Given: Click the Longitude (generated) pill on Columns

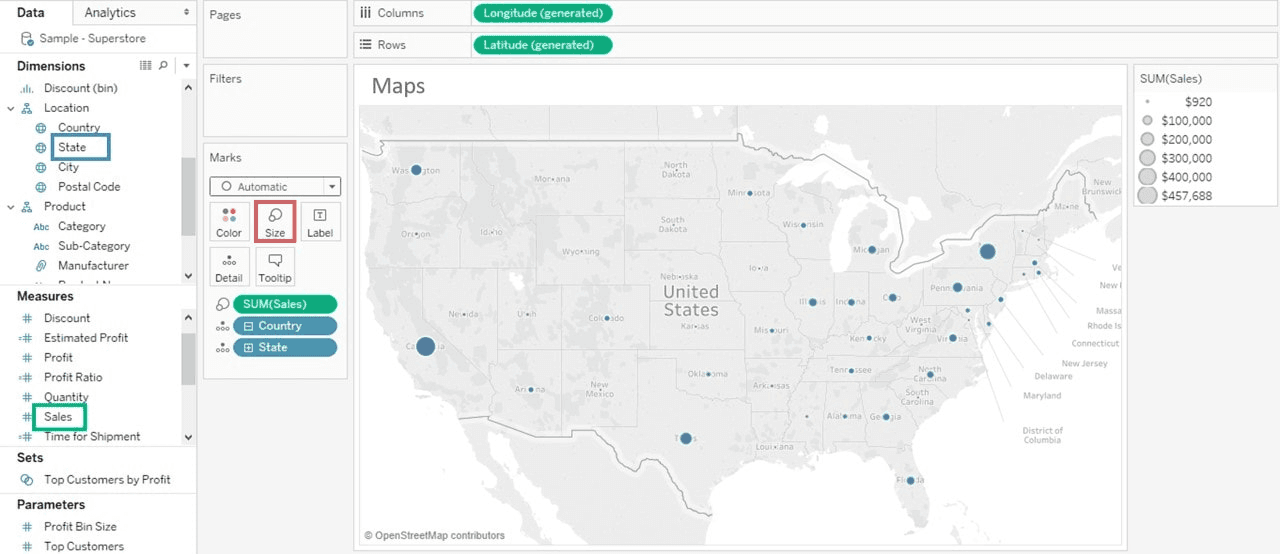Looking at the screenshot, I should [542, 13].
